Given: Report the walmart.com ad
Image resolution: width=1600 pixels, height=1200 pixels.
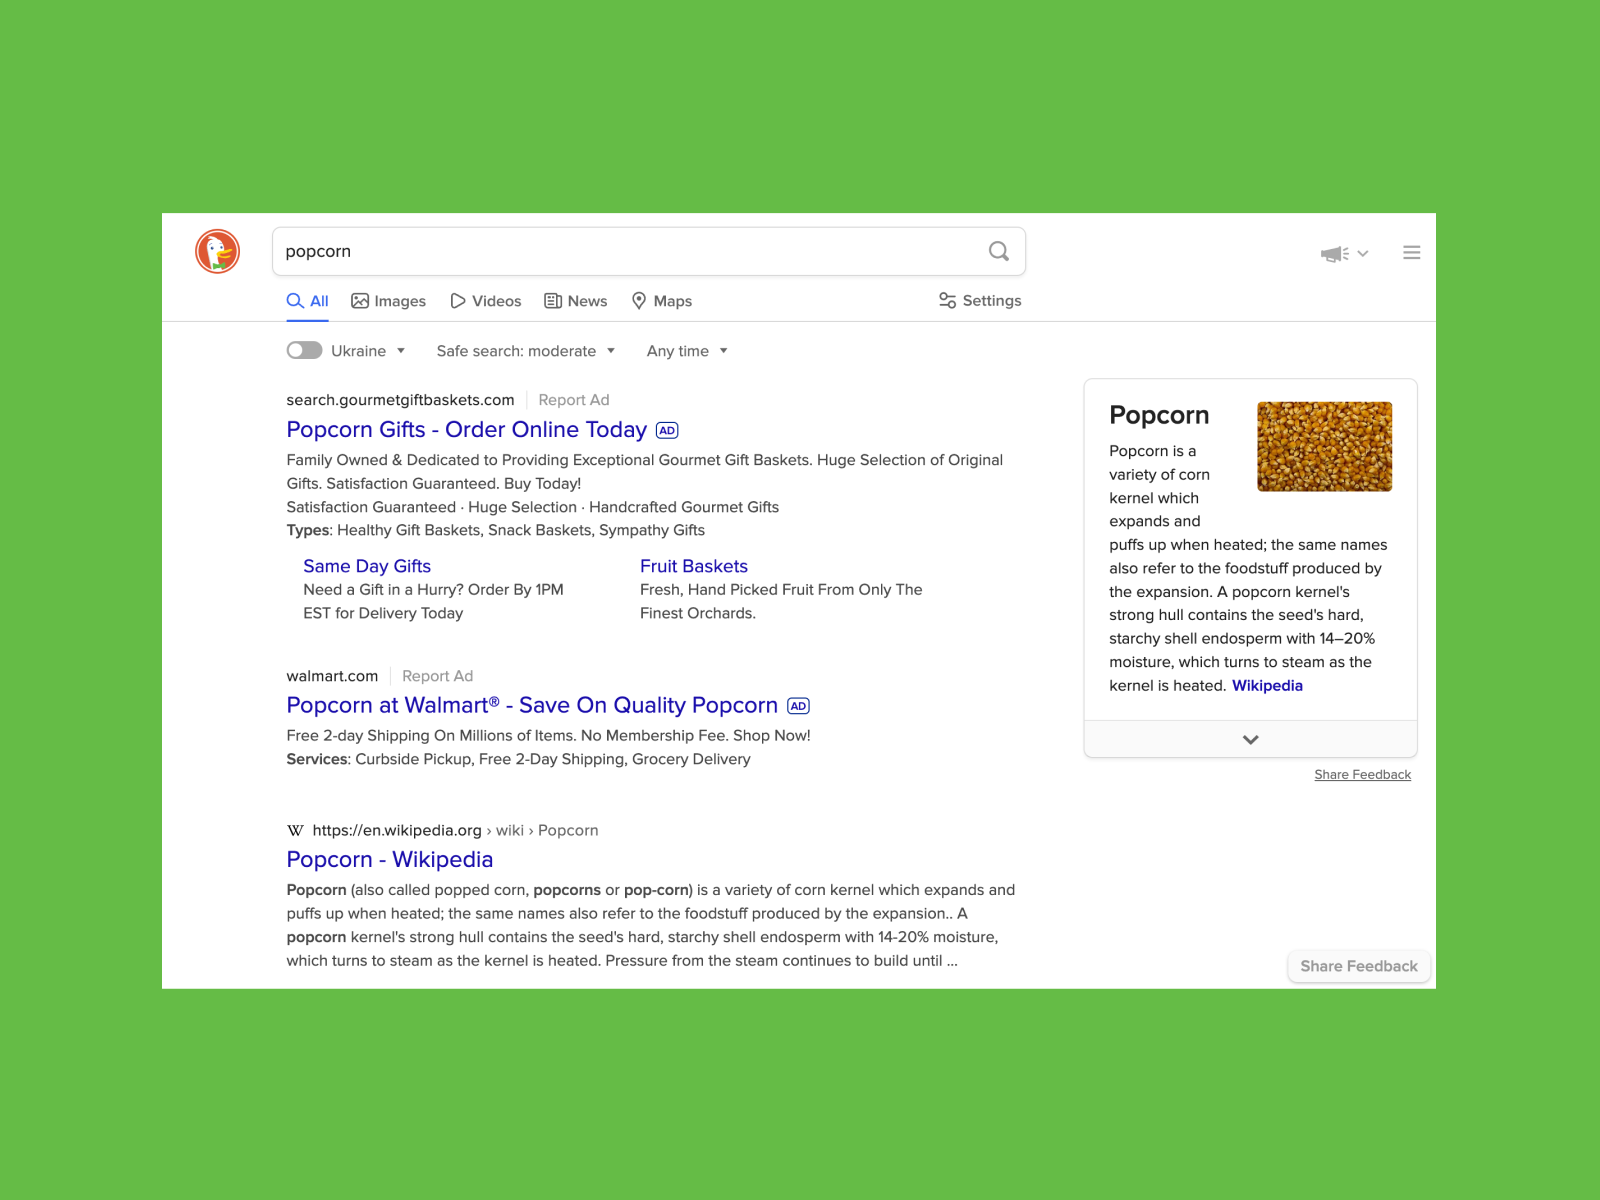Looking at the screenshot, I should [438, 676].
